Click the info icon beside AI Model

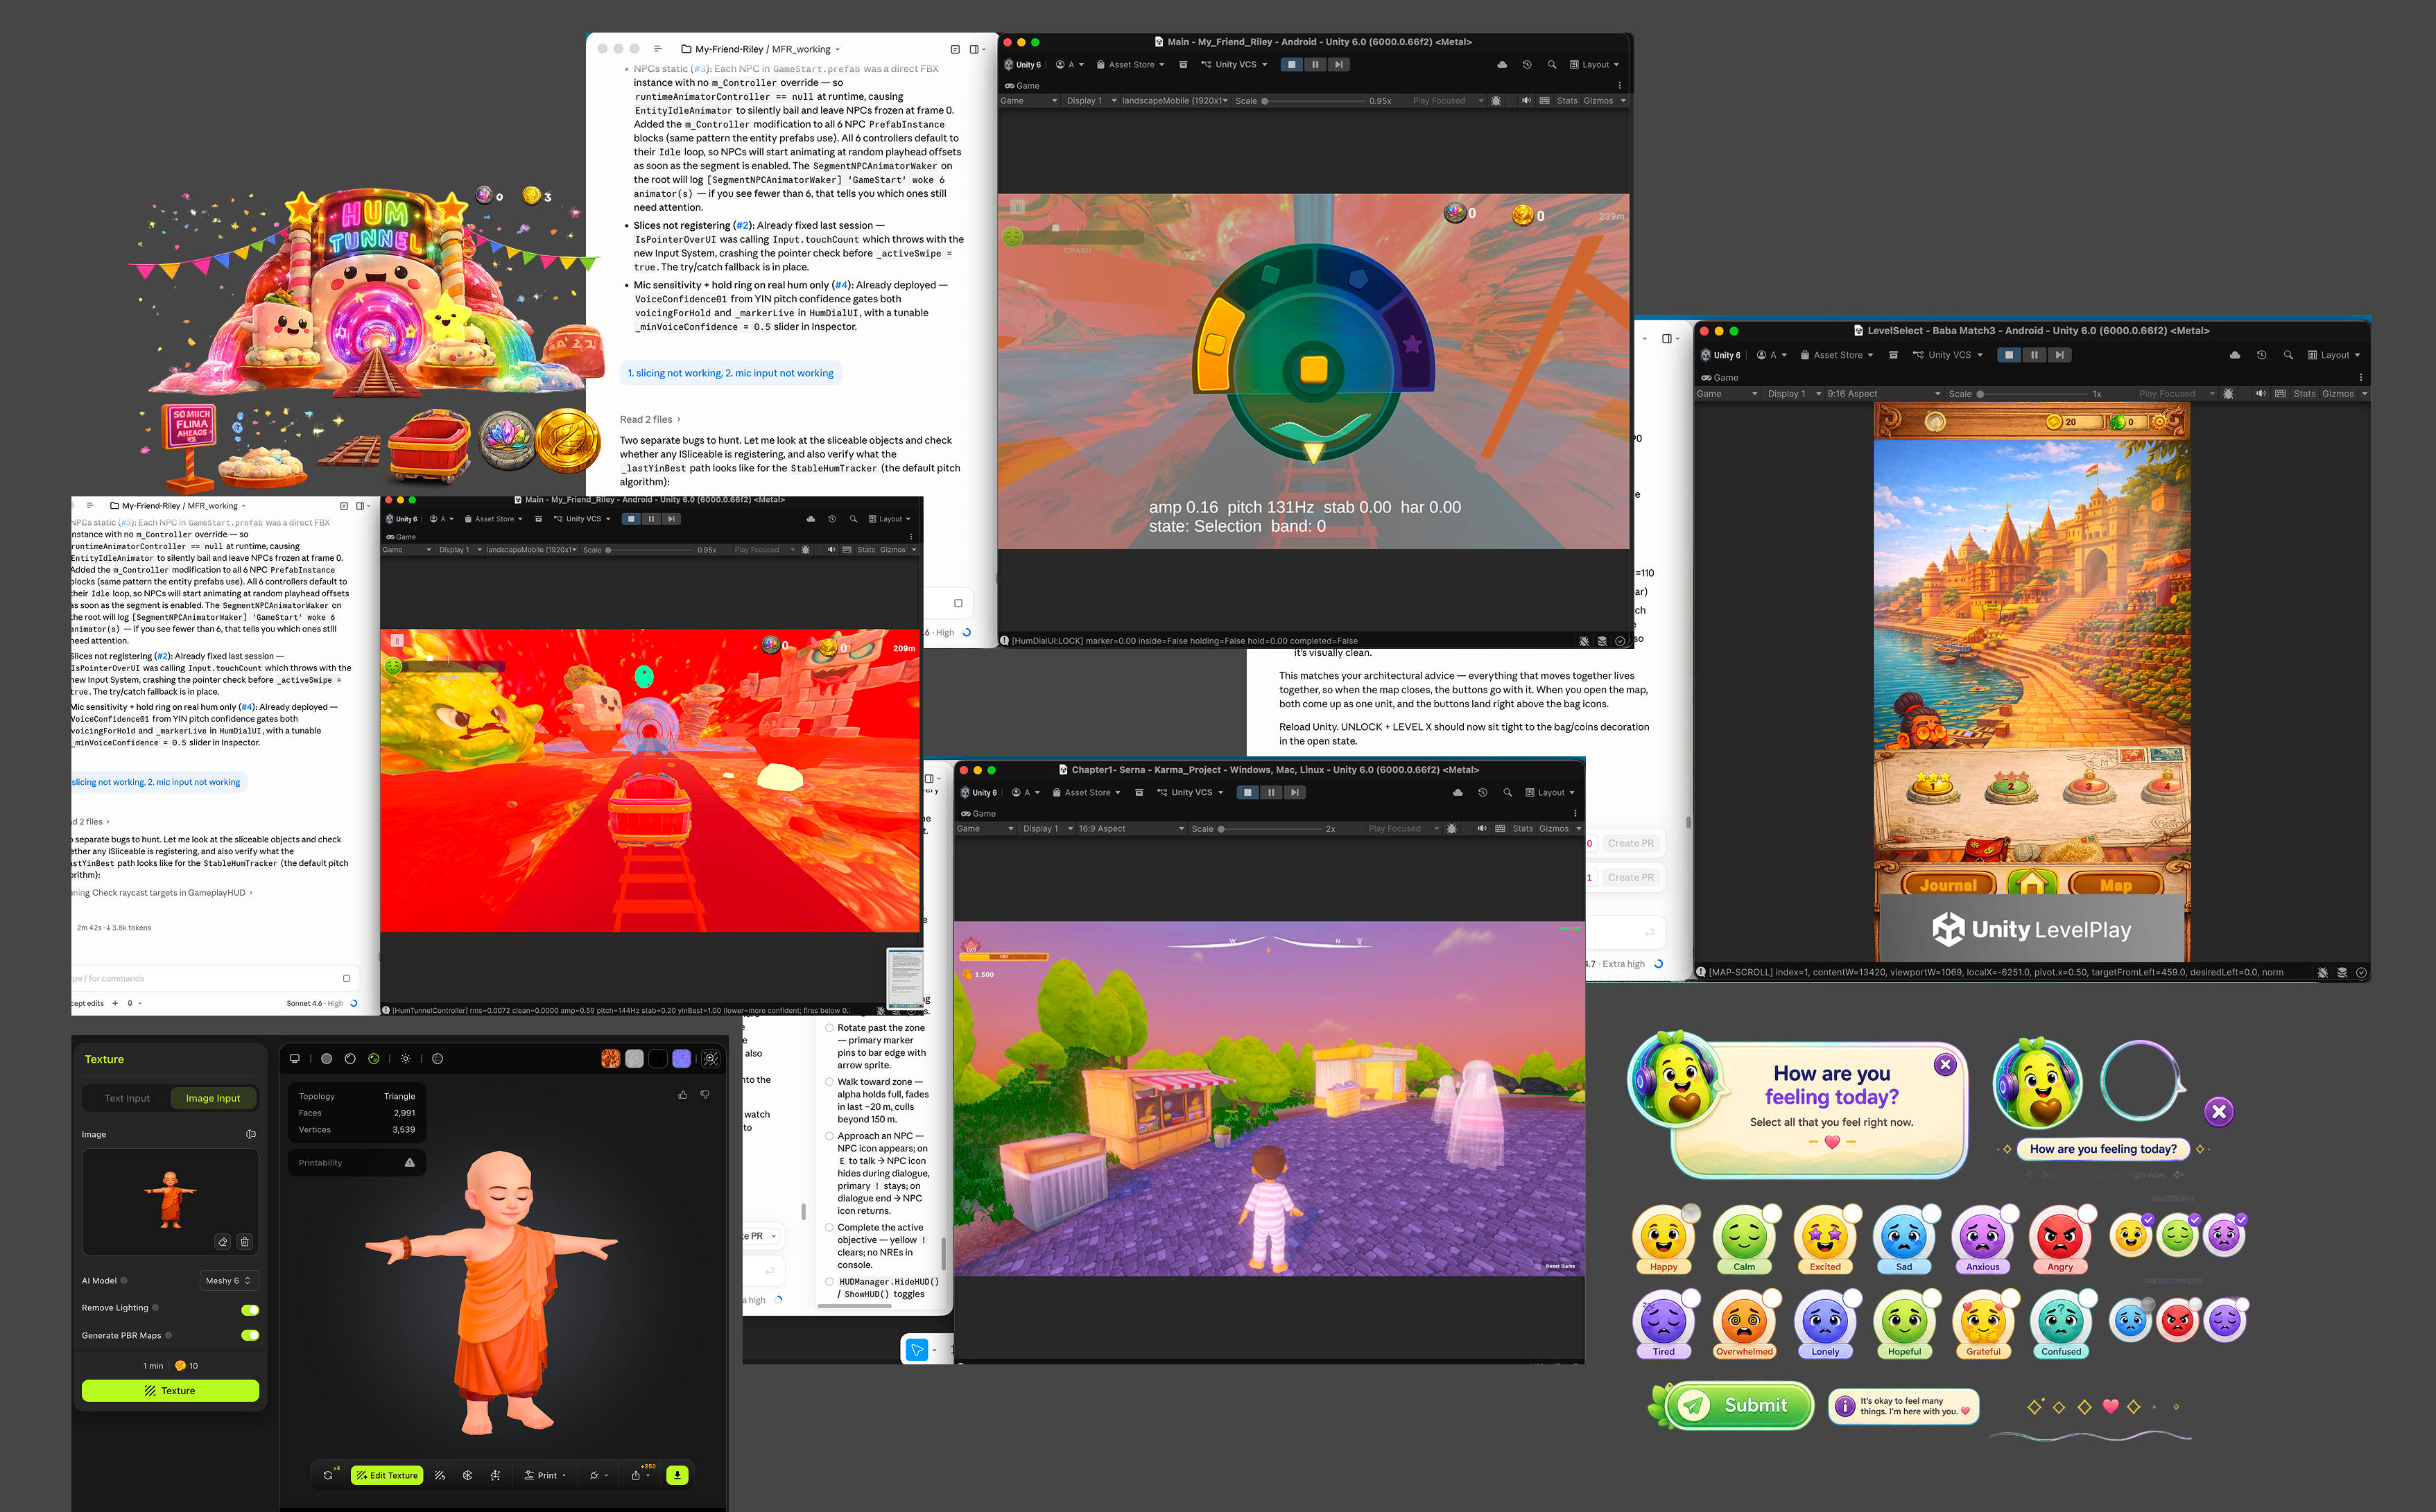click(124, 1280)
